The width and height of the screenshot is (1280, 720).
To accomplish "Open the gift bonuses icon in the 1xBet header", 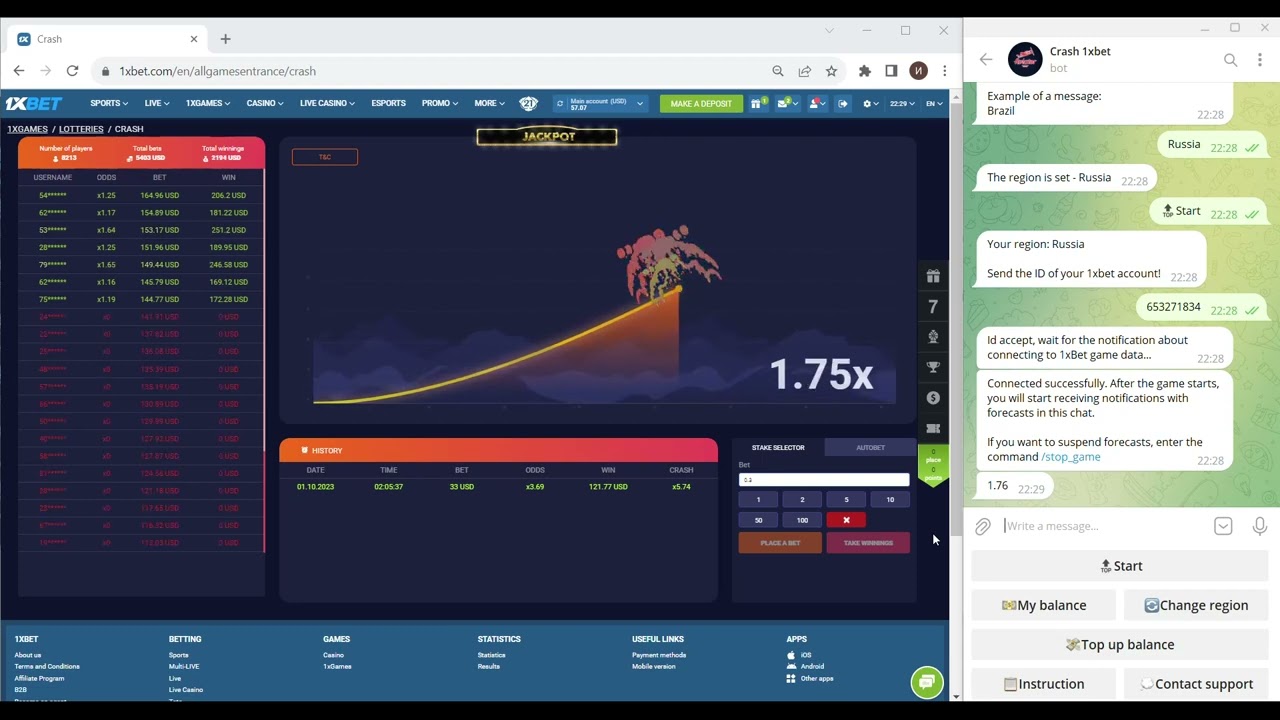I will (758, 103).
